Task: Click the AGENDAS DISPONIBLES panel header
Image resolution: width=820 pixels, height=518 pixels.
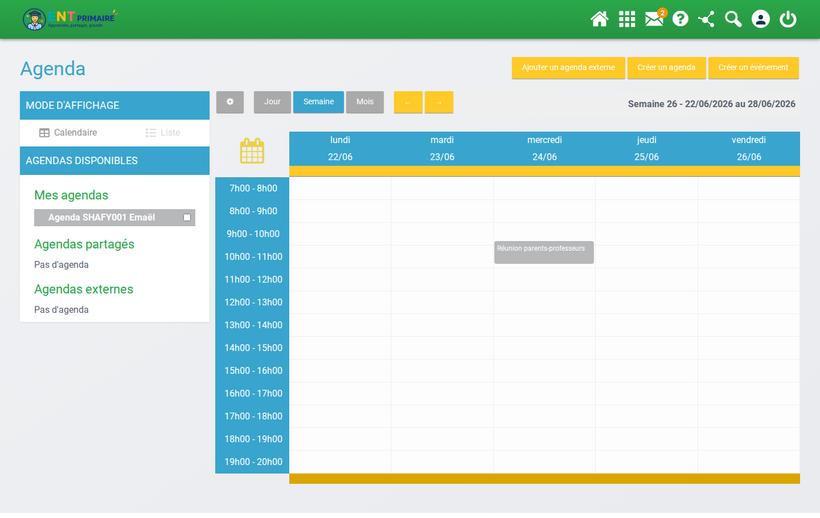Action: pos(115,161)
